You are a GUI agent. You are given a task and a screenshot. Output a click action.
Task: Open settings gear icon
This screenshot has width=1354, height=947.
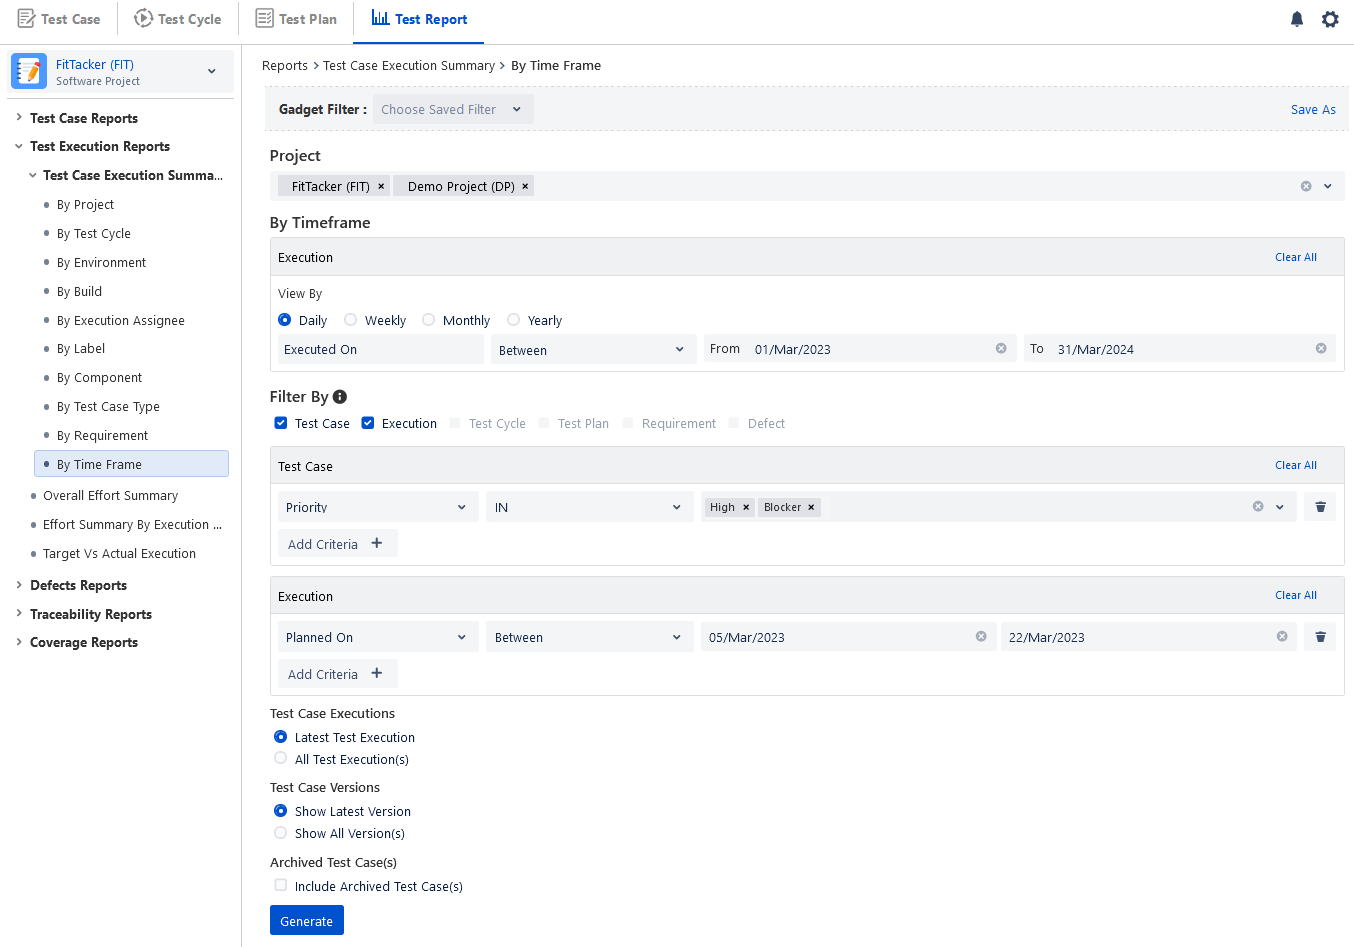tap(1330, 19)
